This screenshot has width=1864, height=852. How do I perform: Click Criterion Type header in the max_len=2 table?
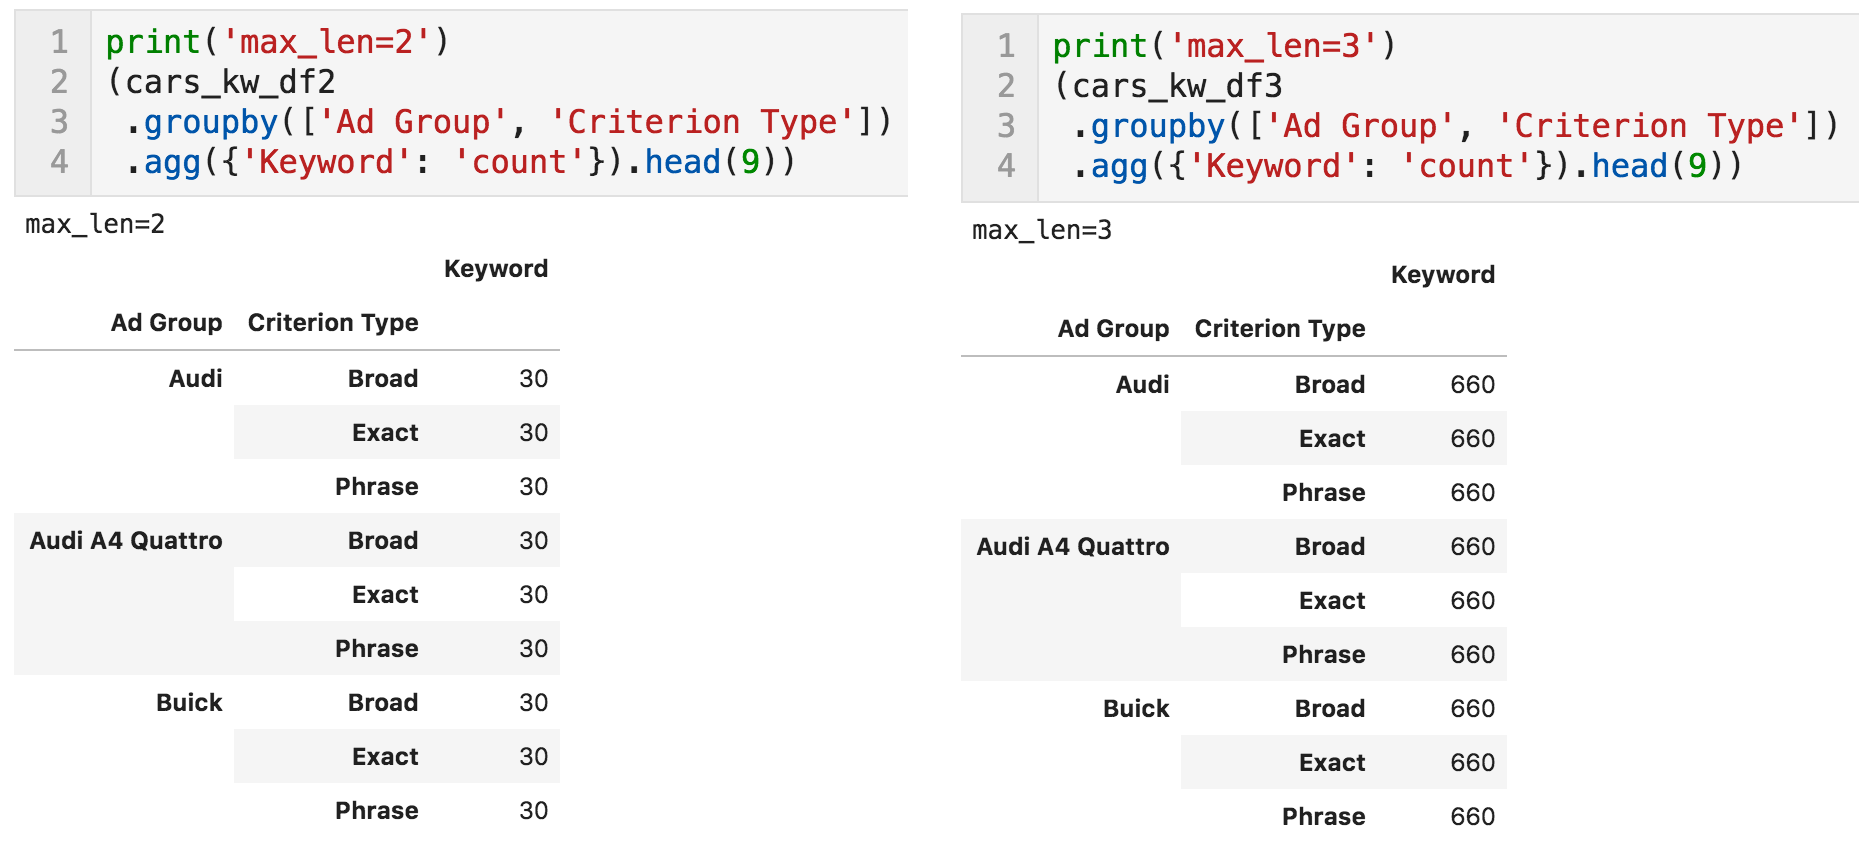pos(333,323)
